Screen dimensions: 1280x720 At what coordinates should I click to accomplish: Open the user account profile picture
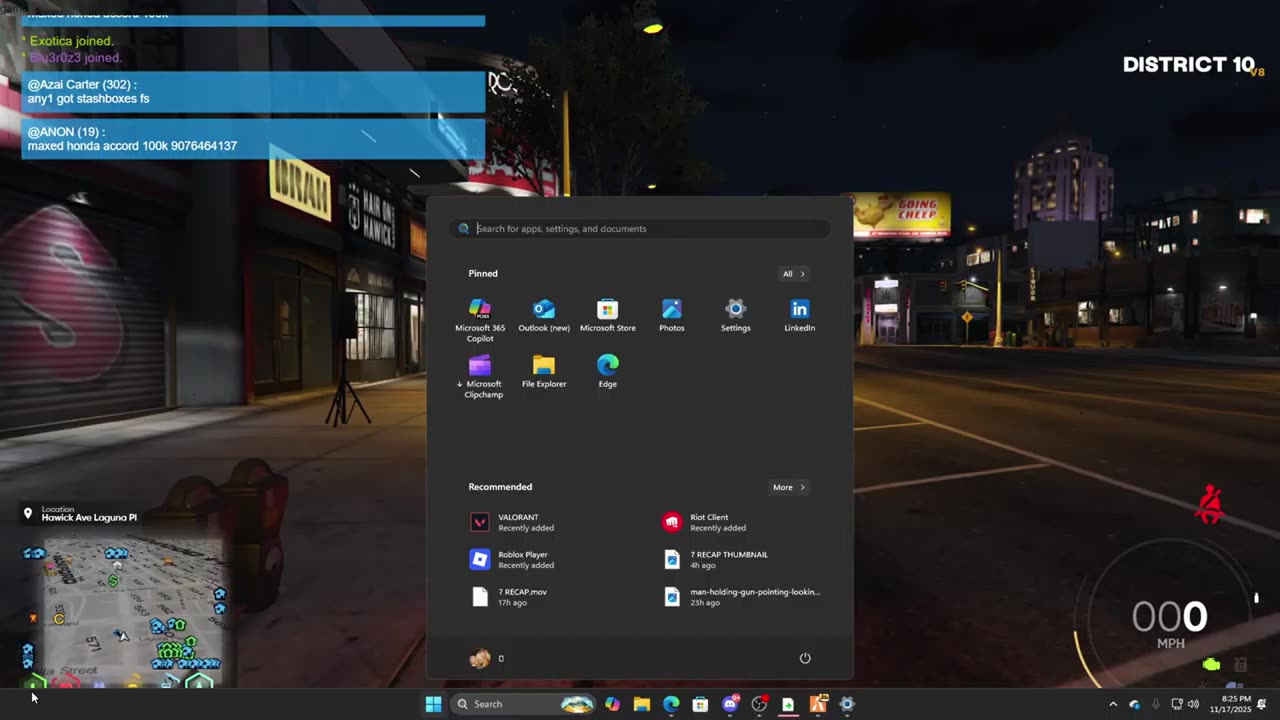point(480,658)
